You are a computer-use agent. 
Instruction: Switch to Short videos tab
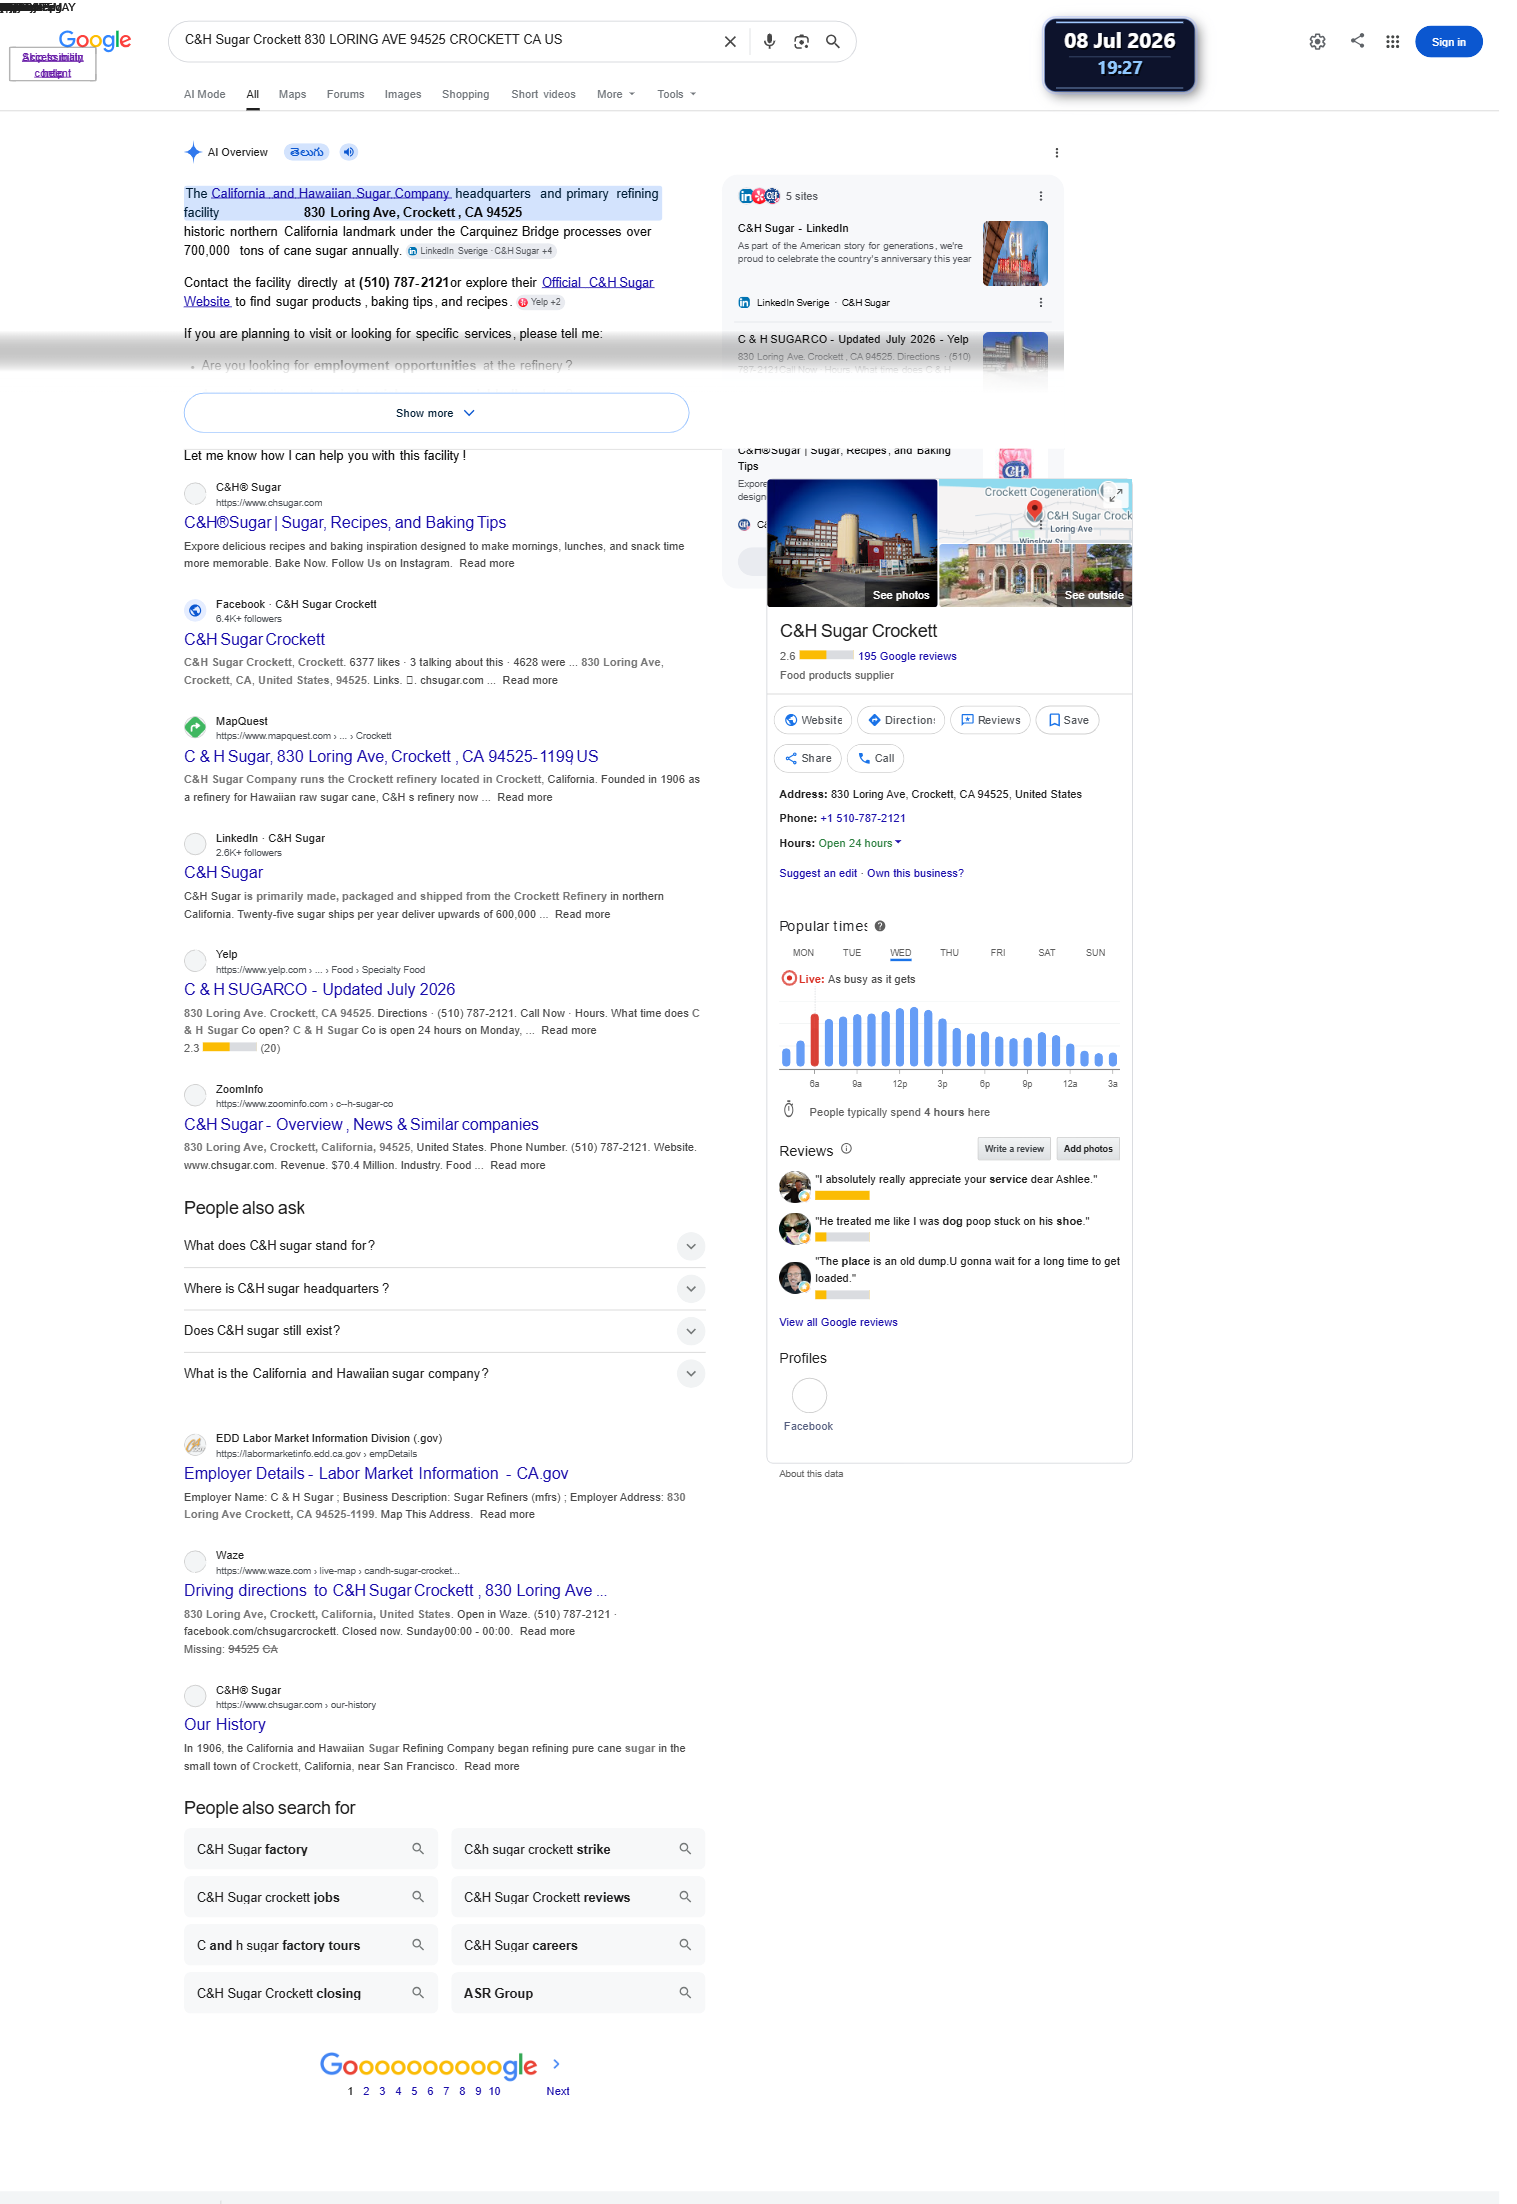543,95
